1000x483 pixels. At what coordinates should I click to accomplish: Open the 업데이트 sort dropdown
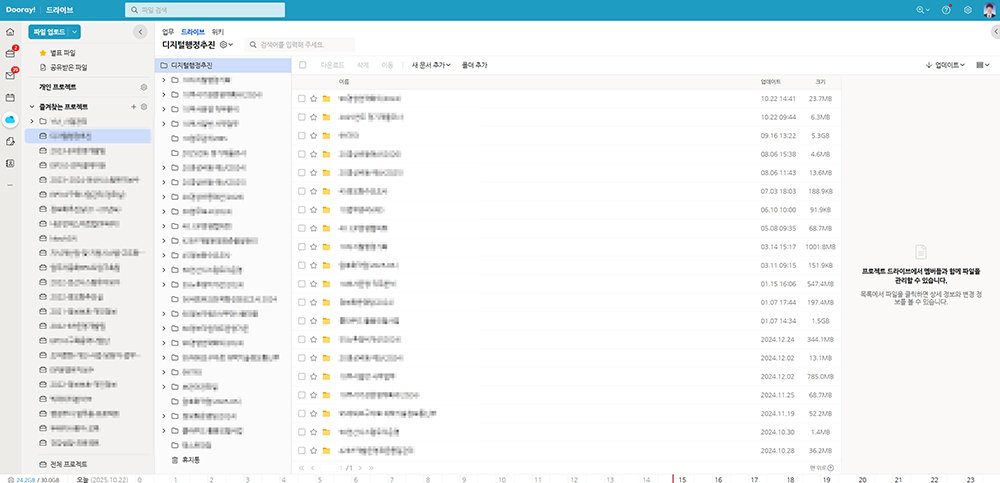(x=945, y=65)
